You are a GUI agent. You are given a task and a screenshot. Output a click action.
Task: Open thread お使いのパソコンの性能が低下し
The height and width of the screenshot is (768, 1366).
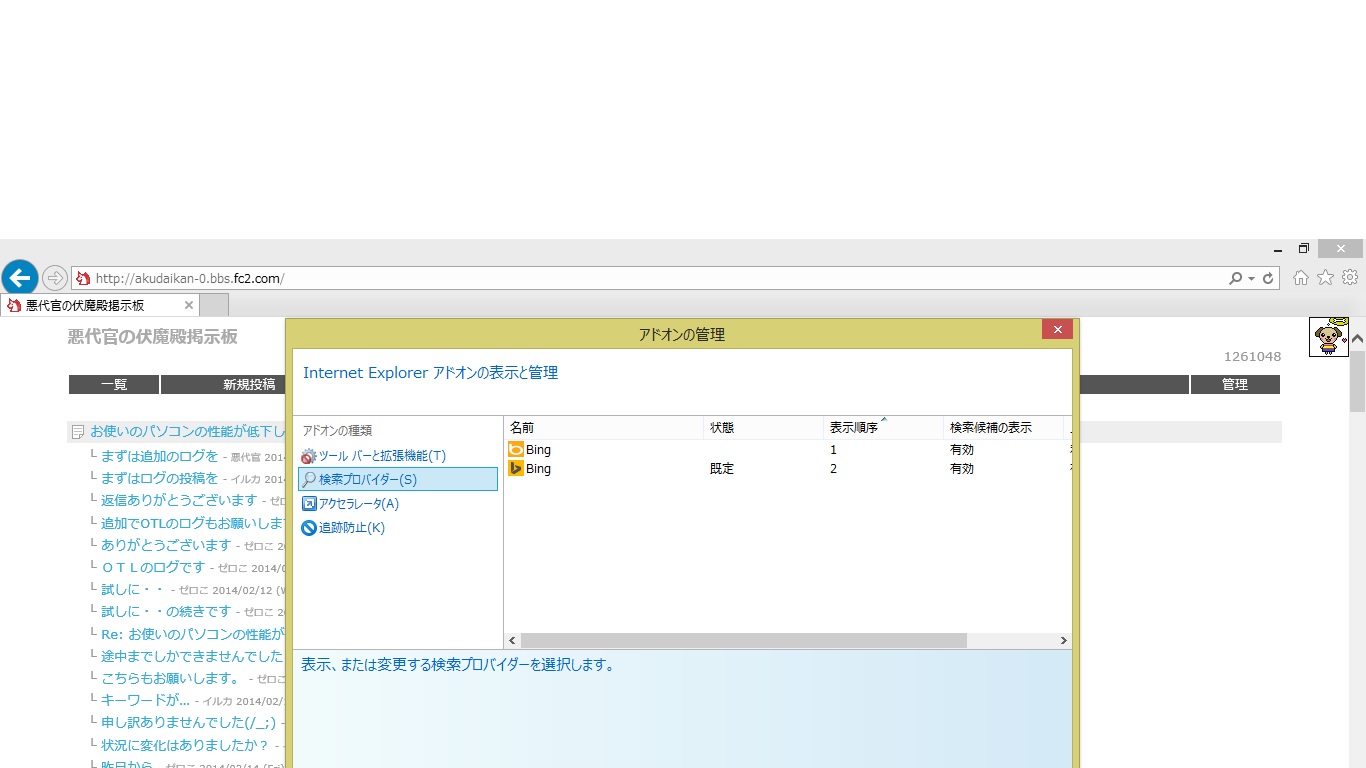click(188, 432)
